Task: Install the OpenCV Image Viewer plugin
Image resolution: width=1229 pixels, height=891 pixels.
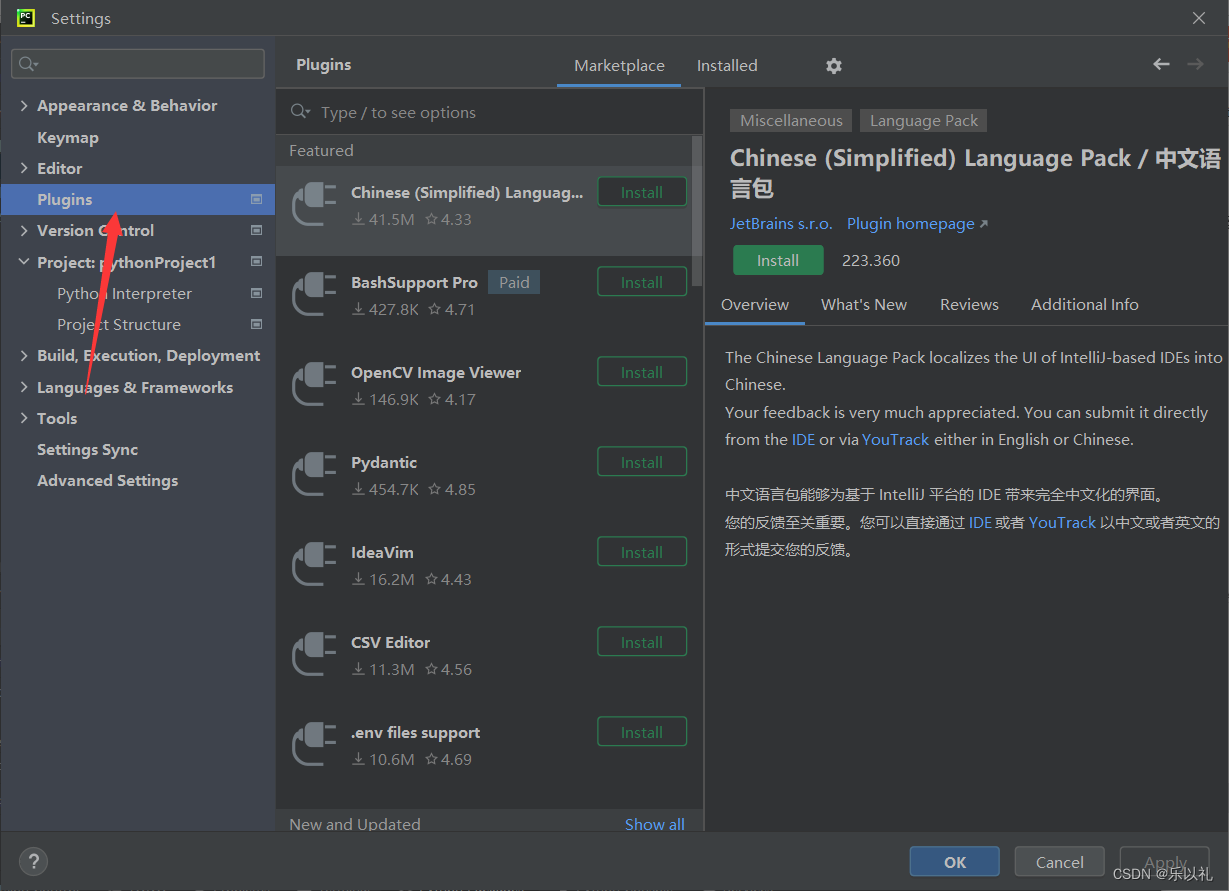Action: (x=642, y=372)
